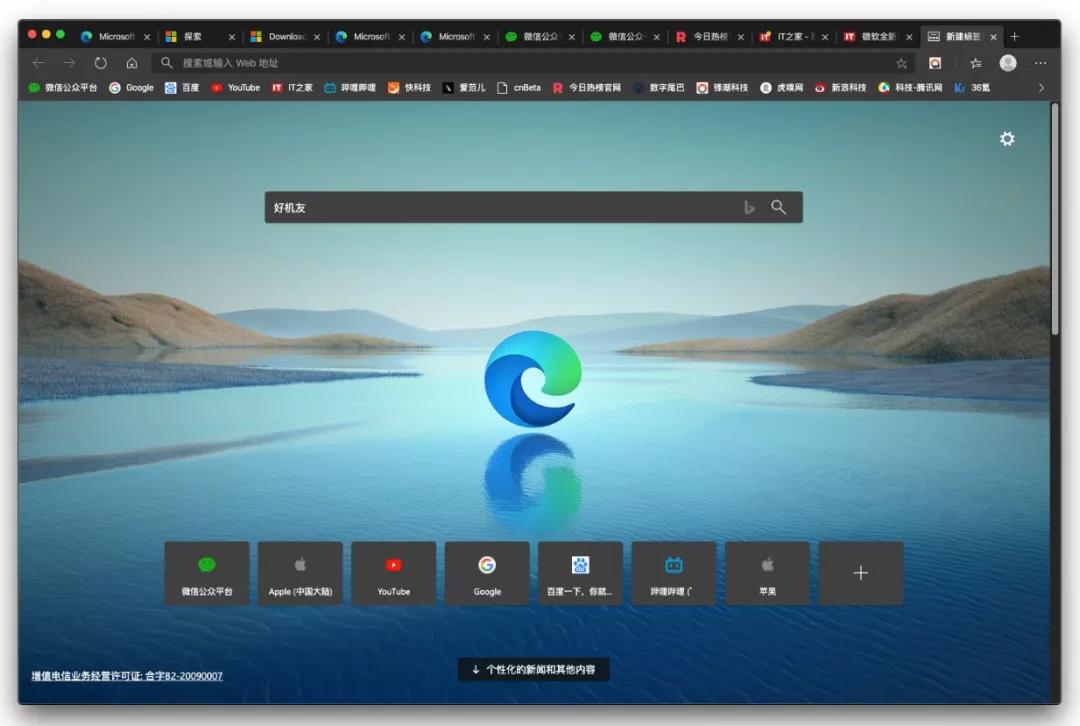Switch to the 今日热榜 tab
The image size is (1080, 726).
pos(710,37)
